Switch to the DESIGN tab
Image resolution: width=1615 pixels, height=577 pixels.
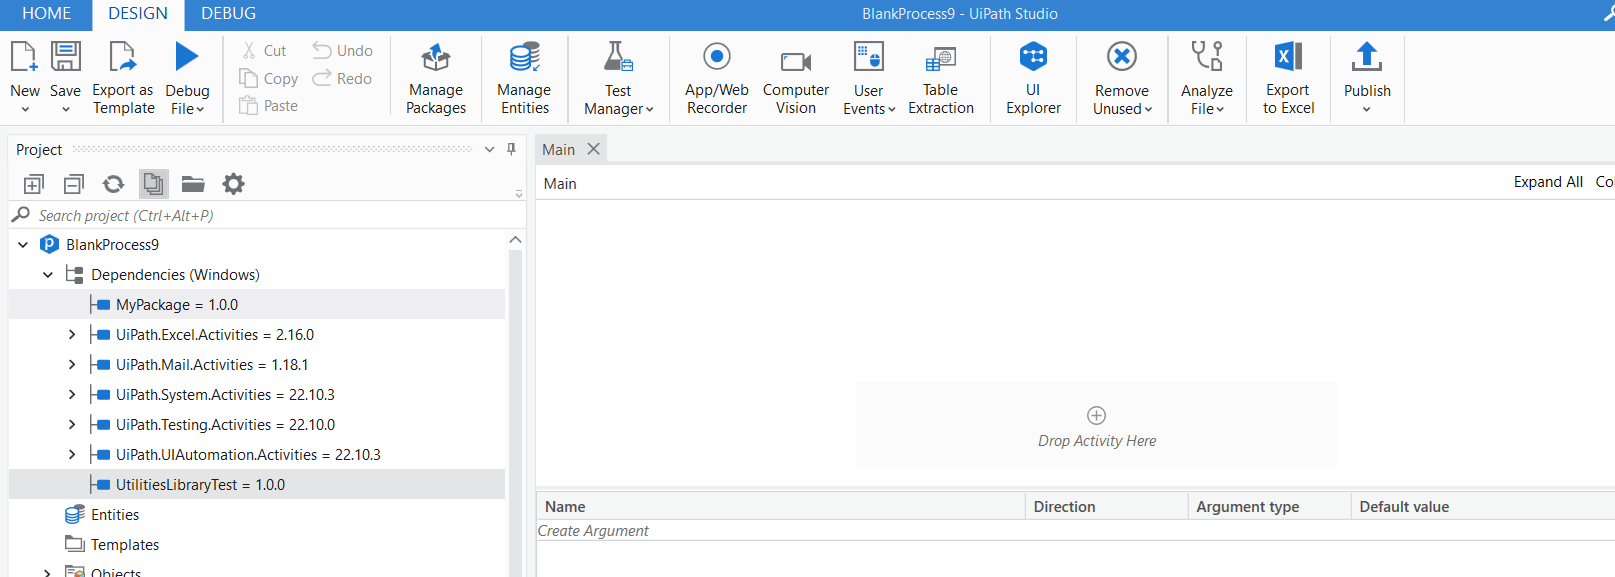click(138, 14)
